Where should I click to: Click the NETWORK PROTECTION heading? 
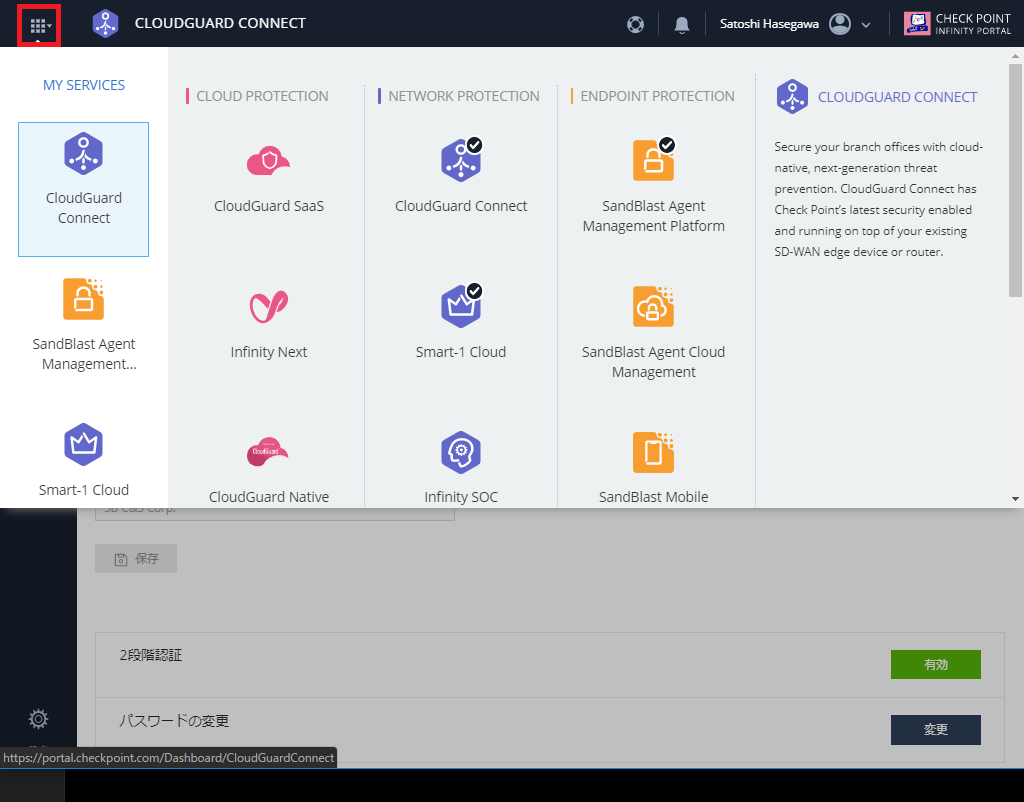464,96
